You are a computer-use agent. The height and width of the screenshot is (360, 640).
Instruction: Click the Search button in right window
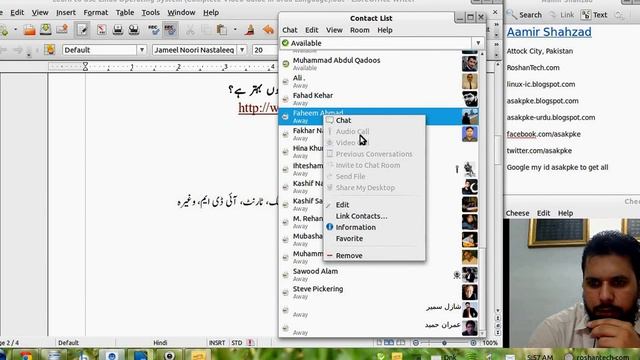[x=524, y=15]
